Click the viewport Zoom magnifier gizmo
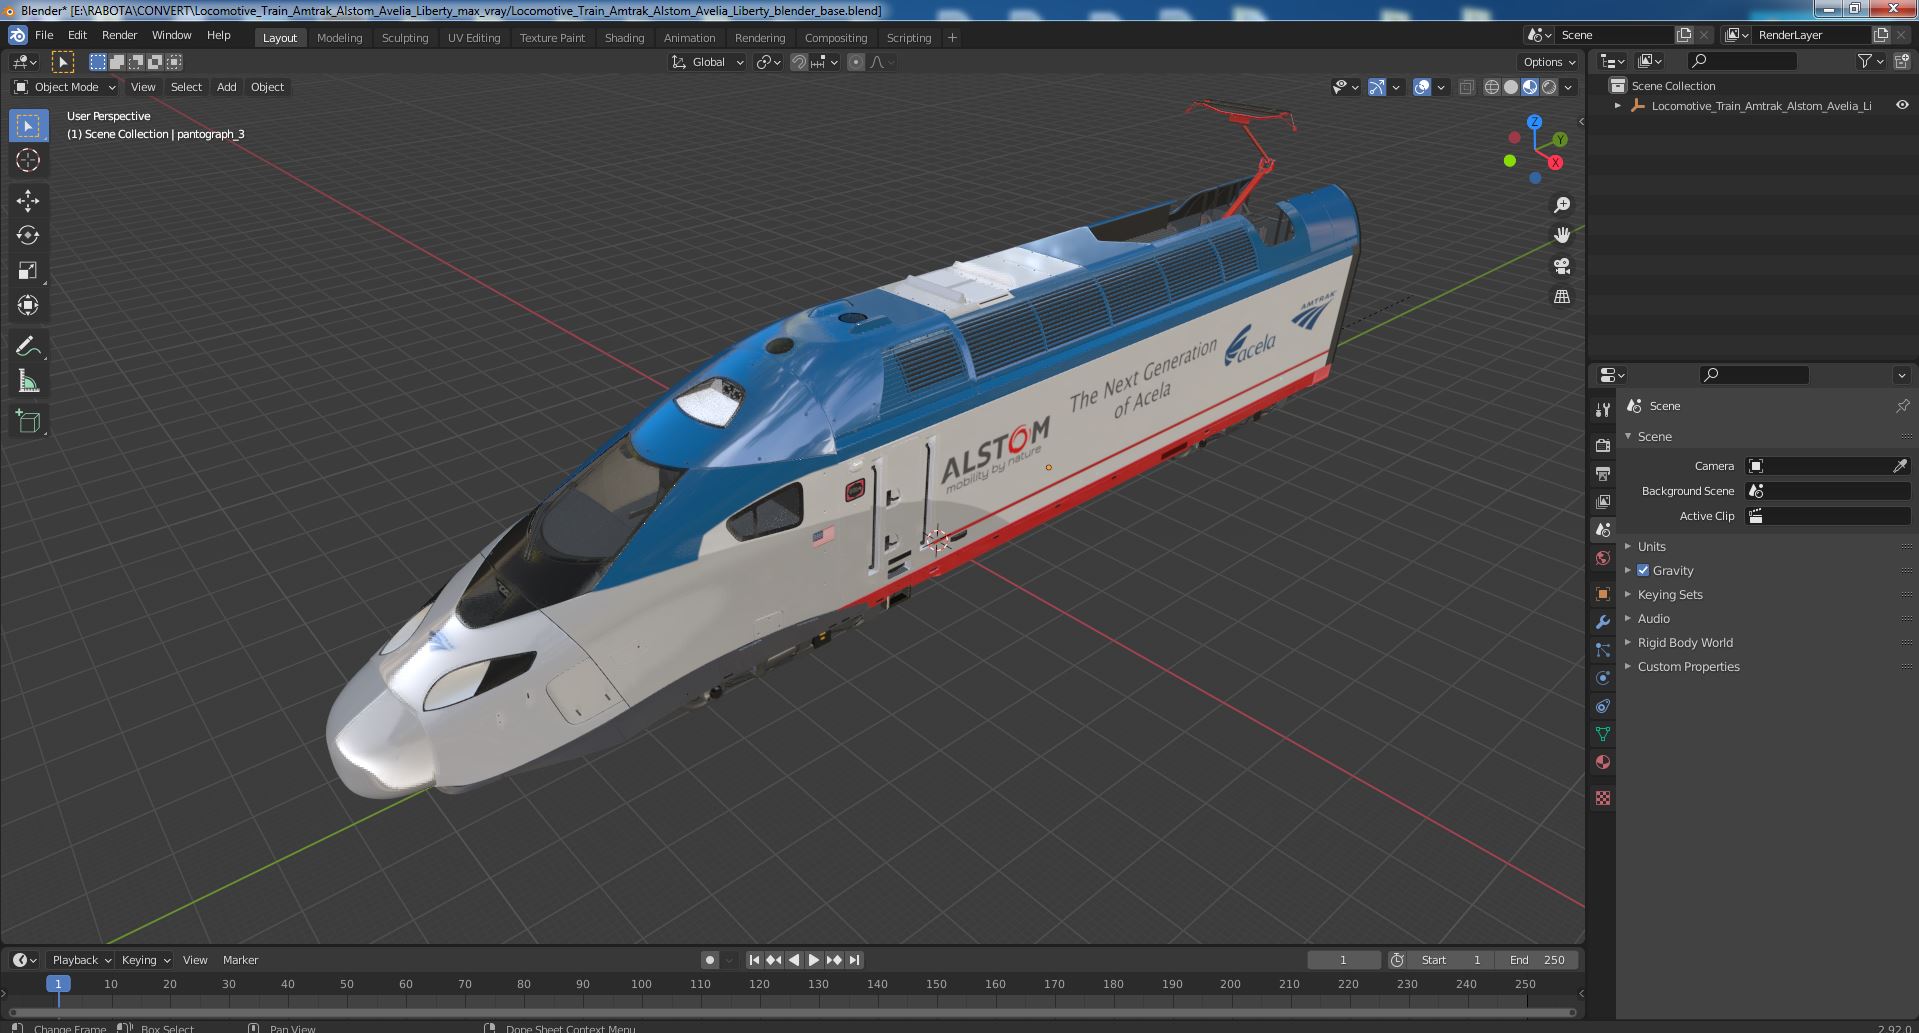The height and width of the screenshot is (1033, 1919). [1561, 205]
